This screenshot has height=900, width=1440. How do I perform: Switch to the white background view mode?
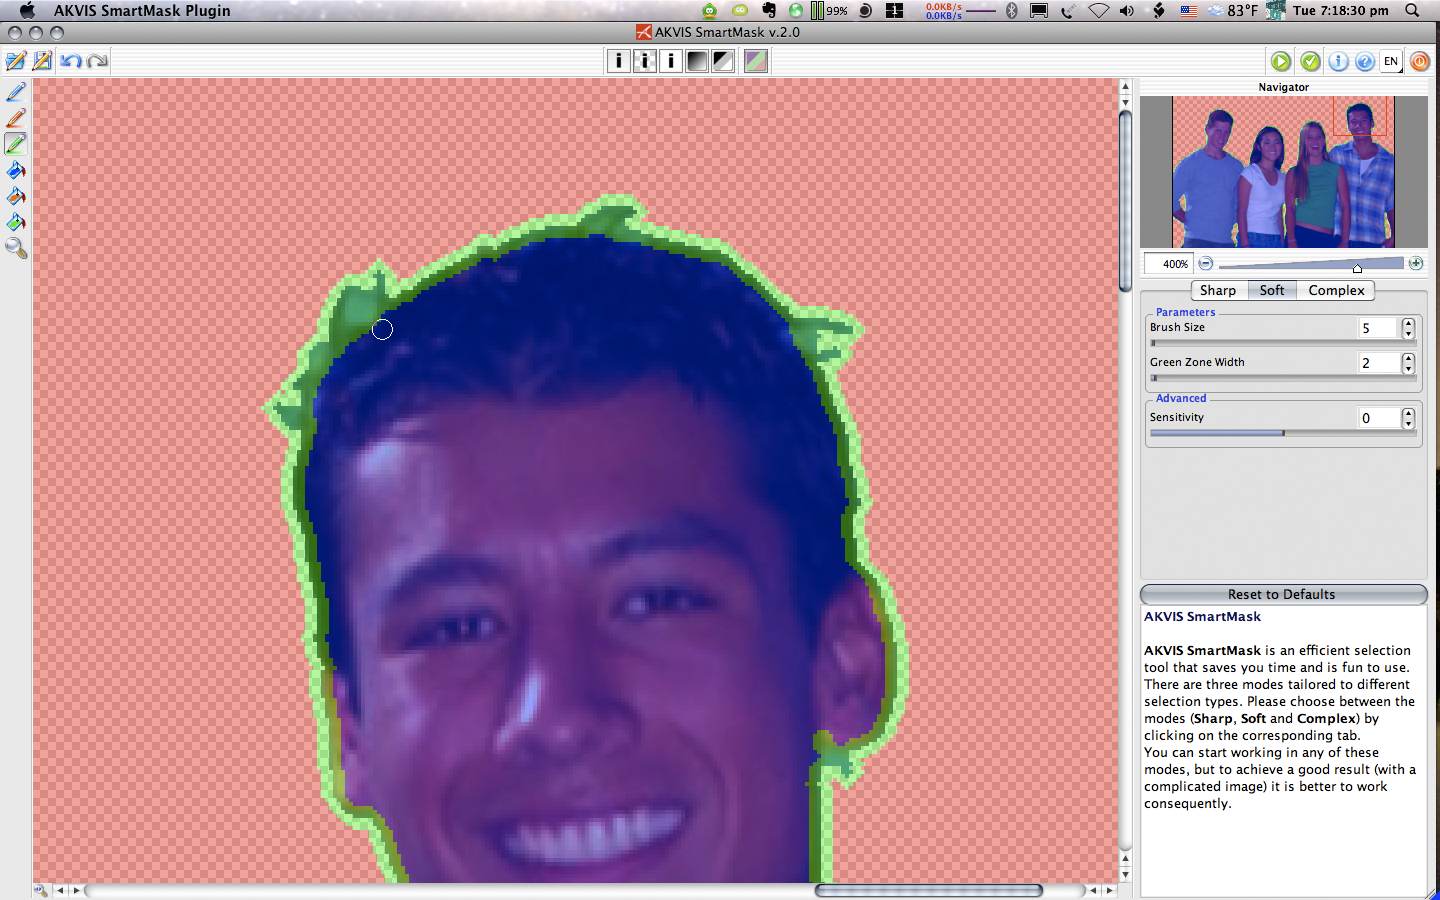pyautogui.click(x=619, y=61)
